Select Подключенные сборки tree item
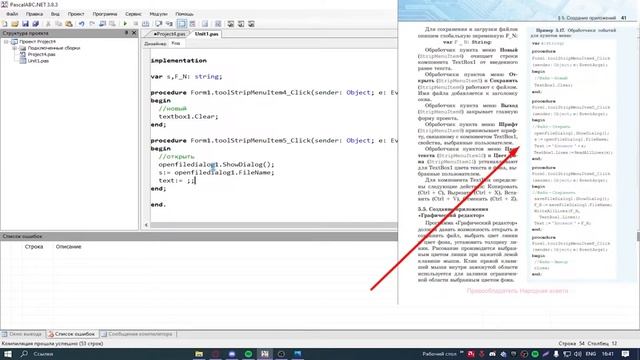640x360 pixels. pos(53,48)
